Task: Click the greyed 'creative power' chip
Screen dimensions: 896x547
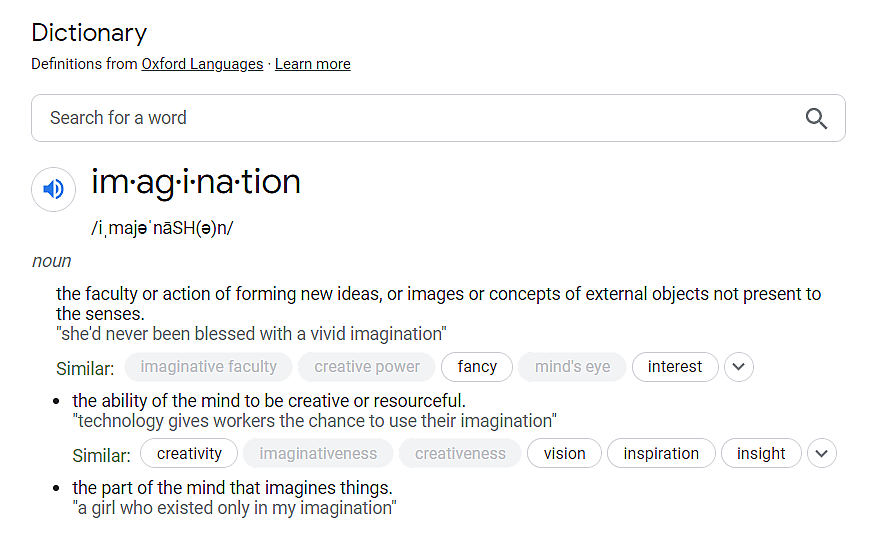Action: (367, 367)
